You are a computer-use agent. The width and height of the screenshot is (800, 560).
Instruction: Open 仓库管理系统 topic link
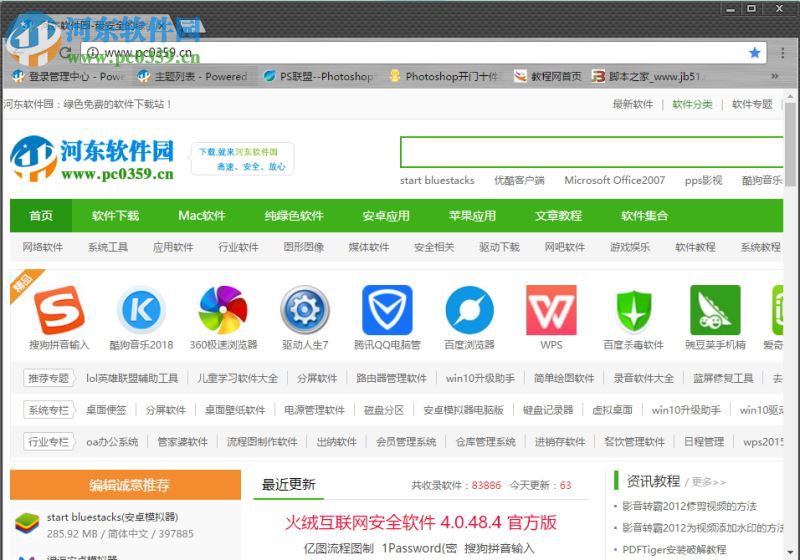[485, 442]
